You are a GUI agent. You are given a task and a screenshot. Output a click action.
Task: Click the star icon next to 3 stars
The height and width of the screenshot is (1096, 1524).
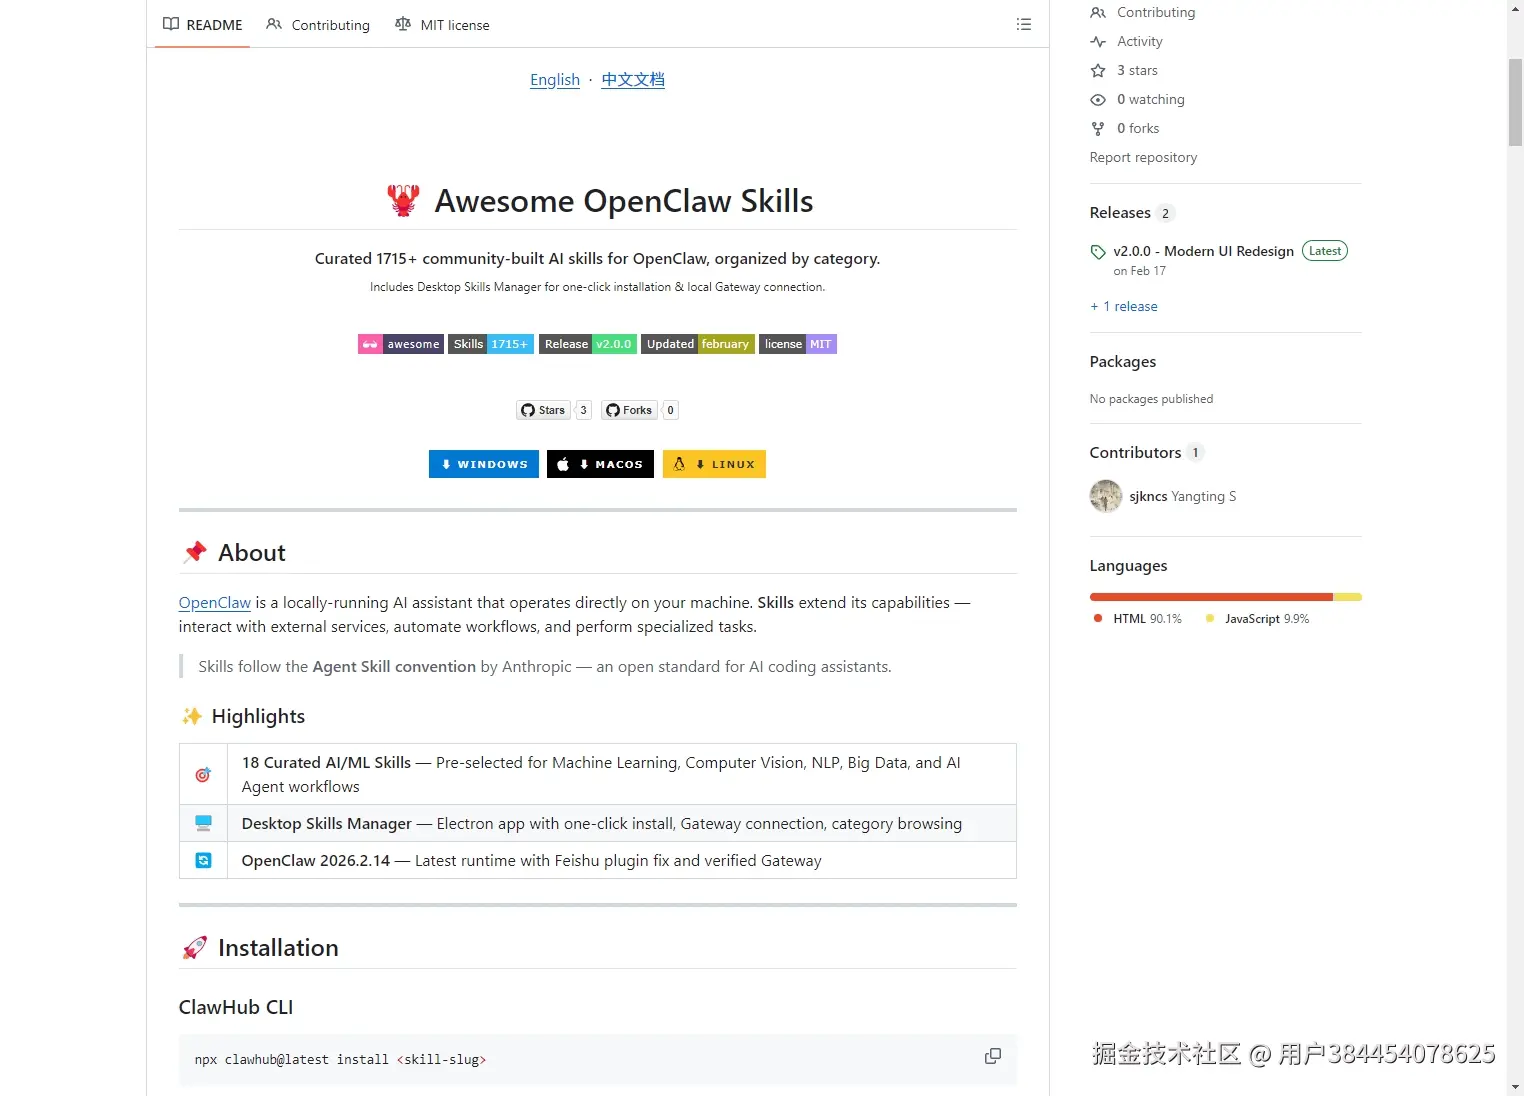[x=1098, y=70]
